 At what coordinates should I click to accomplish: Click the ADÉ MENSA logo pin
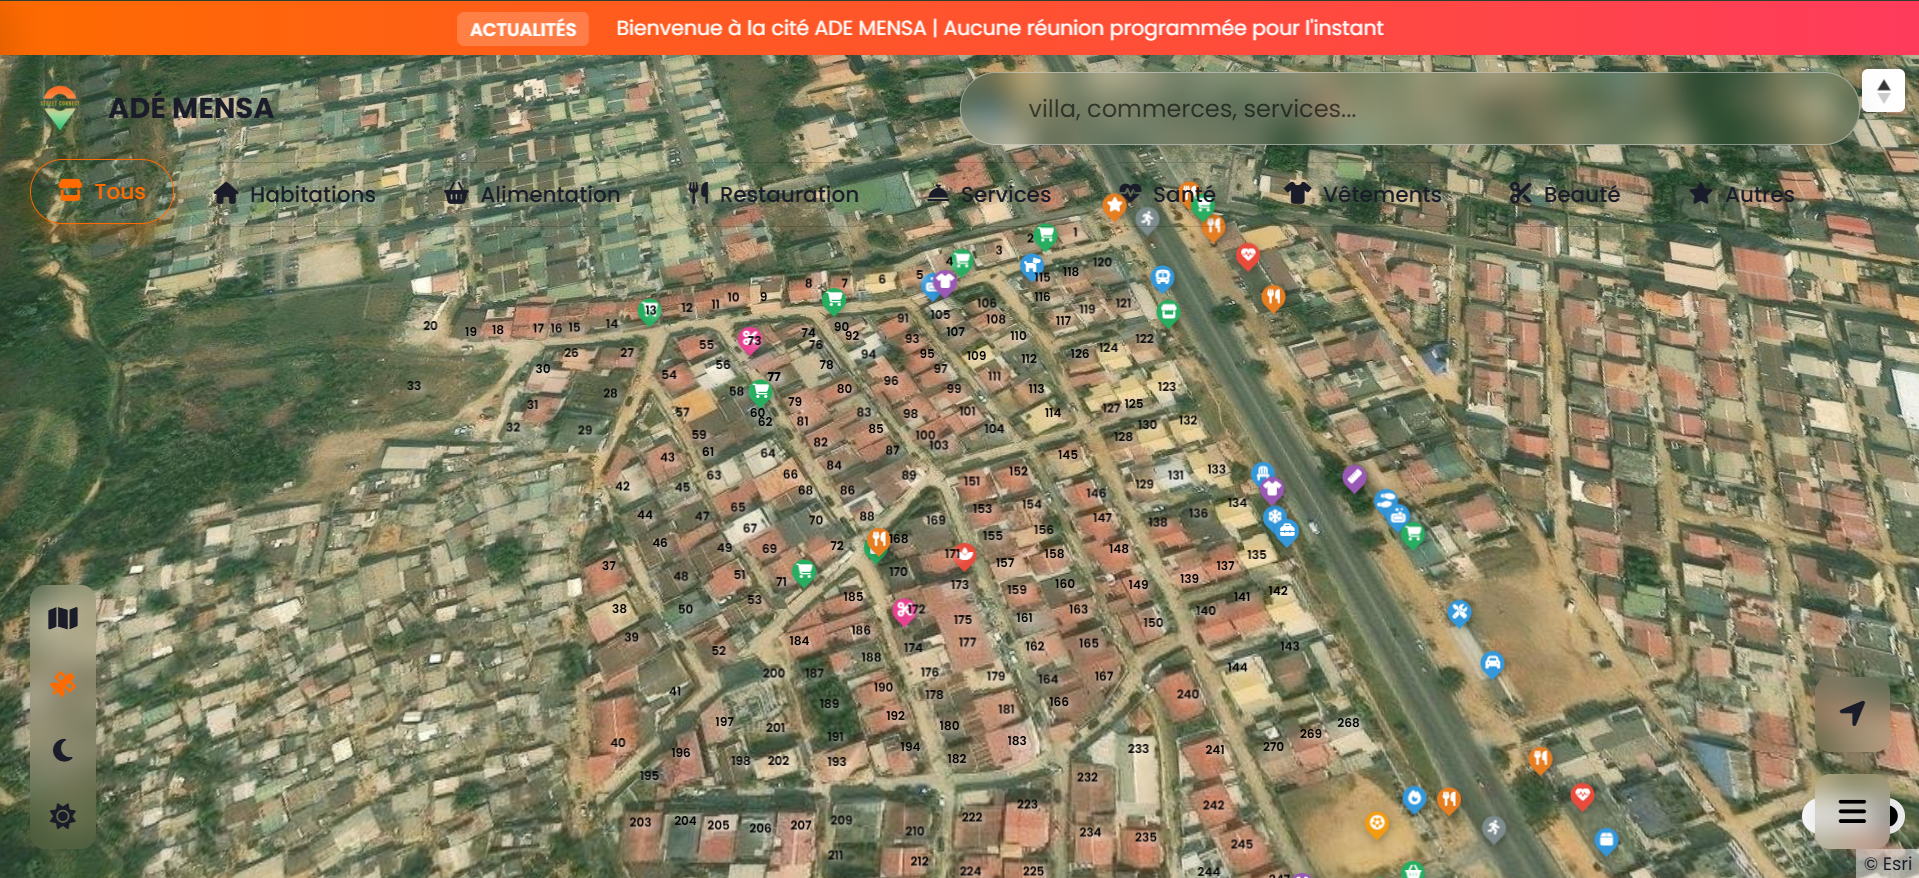60,108
